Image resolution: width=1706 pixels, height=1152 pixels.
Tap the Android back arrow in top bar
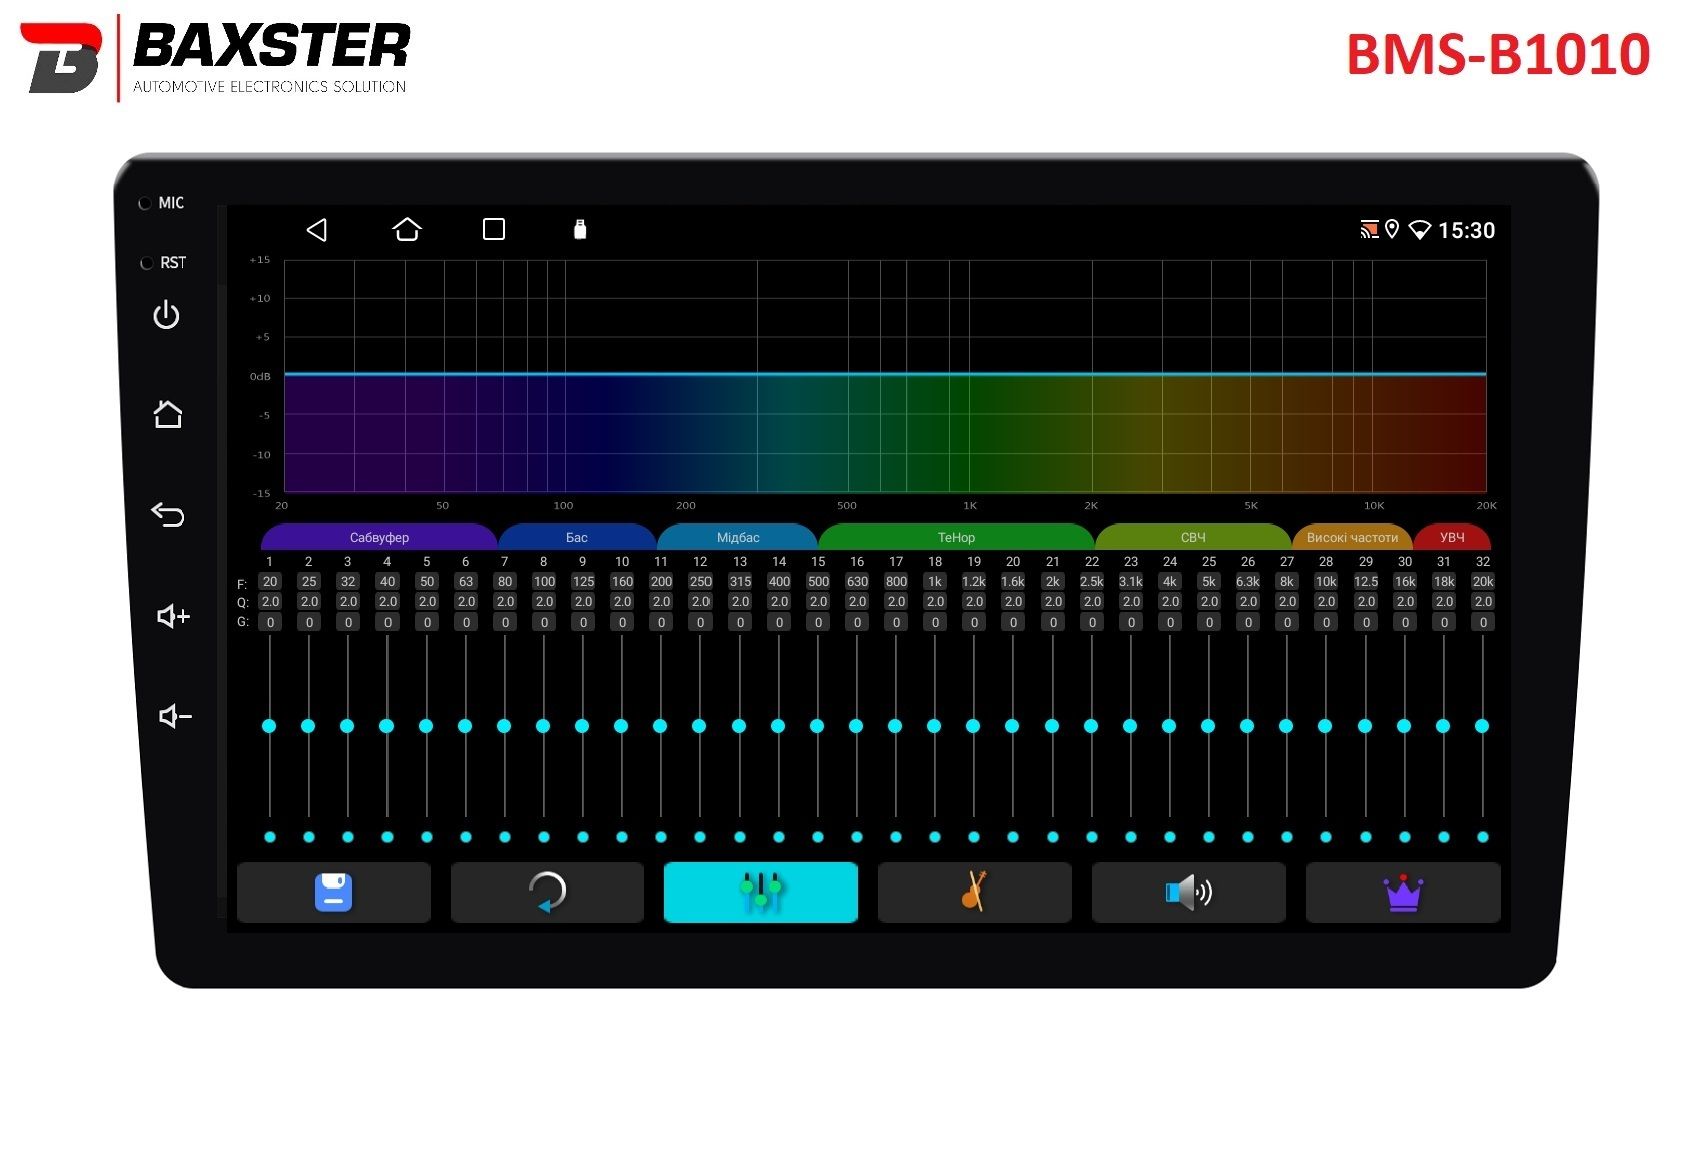317,230
